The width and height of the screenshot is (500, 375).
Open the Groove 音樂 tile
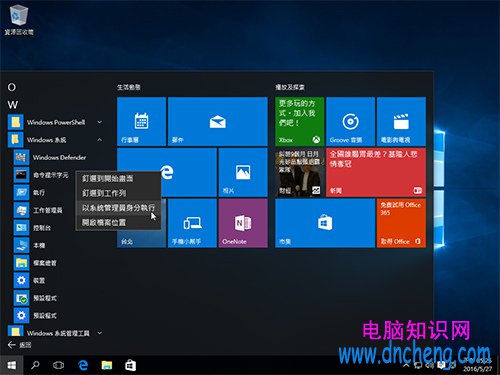point(350,122)
